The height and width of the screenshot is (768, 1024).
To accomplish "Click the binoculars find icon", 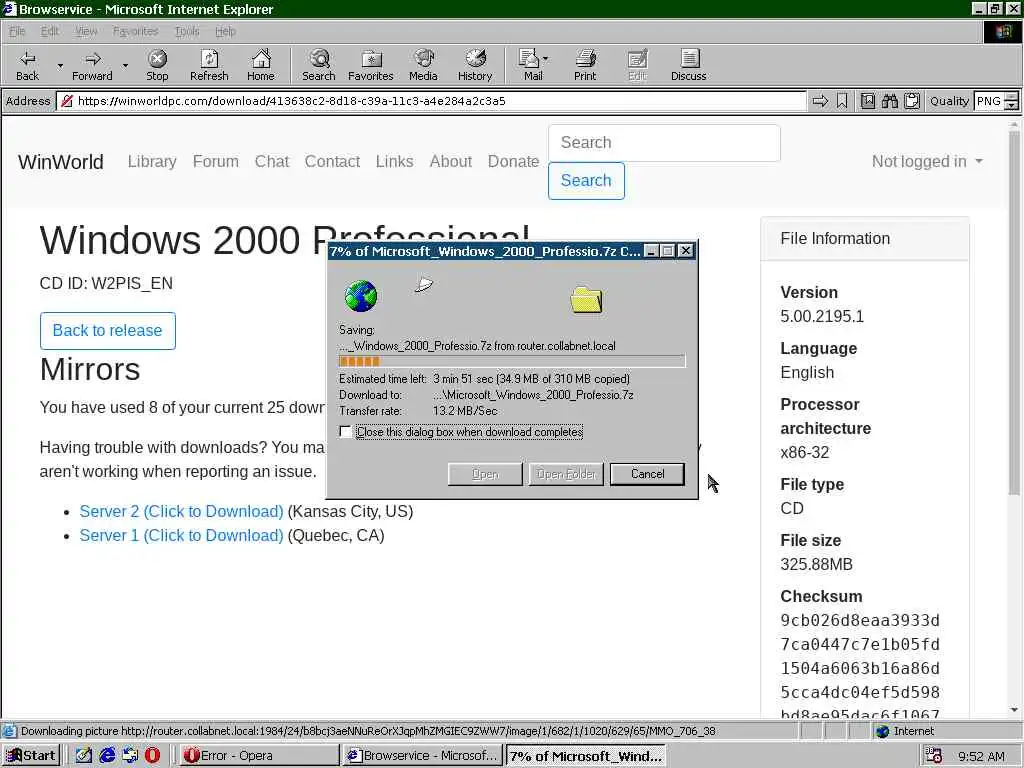I will (x=889, y=101).
